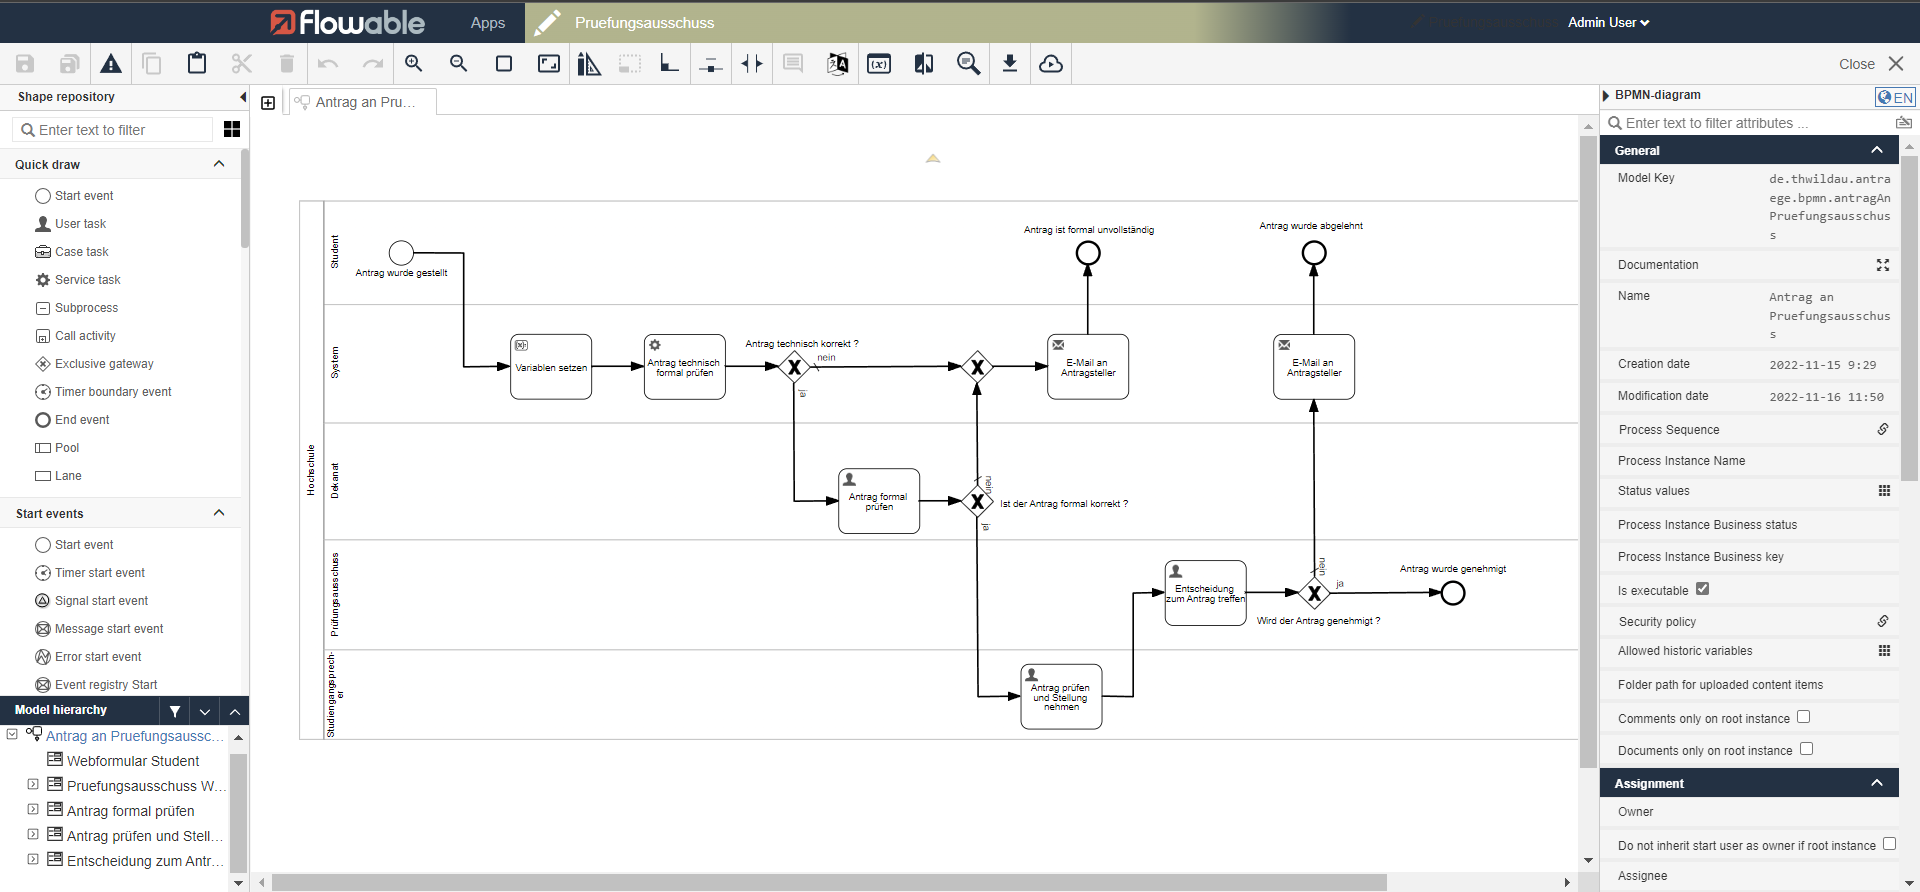Click the Close button
This screenshot has width=1920, height=892.
tap(1870, 64)
